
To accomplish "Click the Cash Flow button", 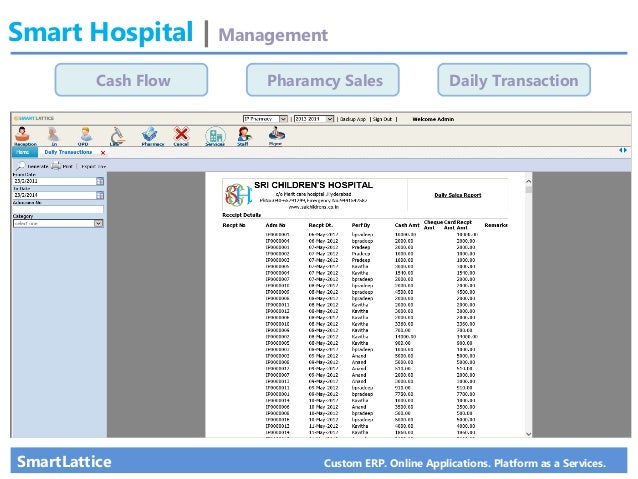I will (x=131, y=80).
